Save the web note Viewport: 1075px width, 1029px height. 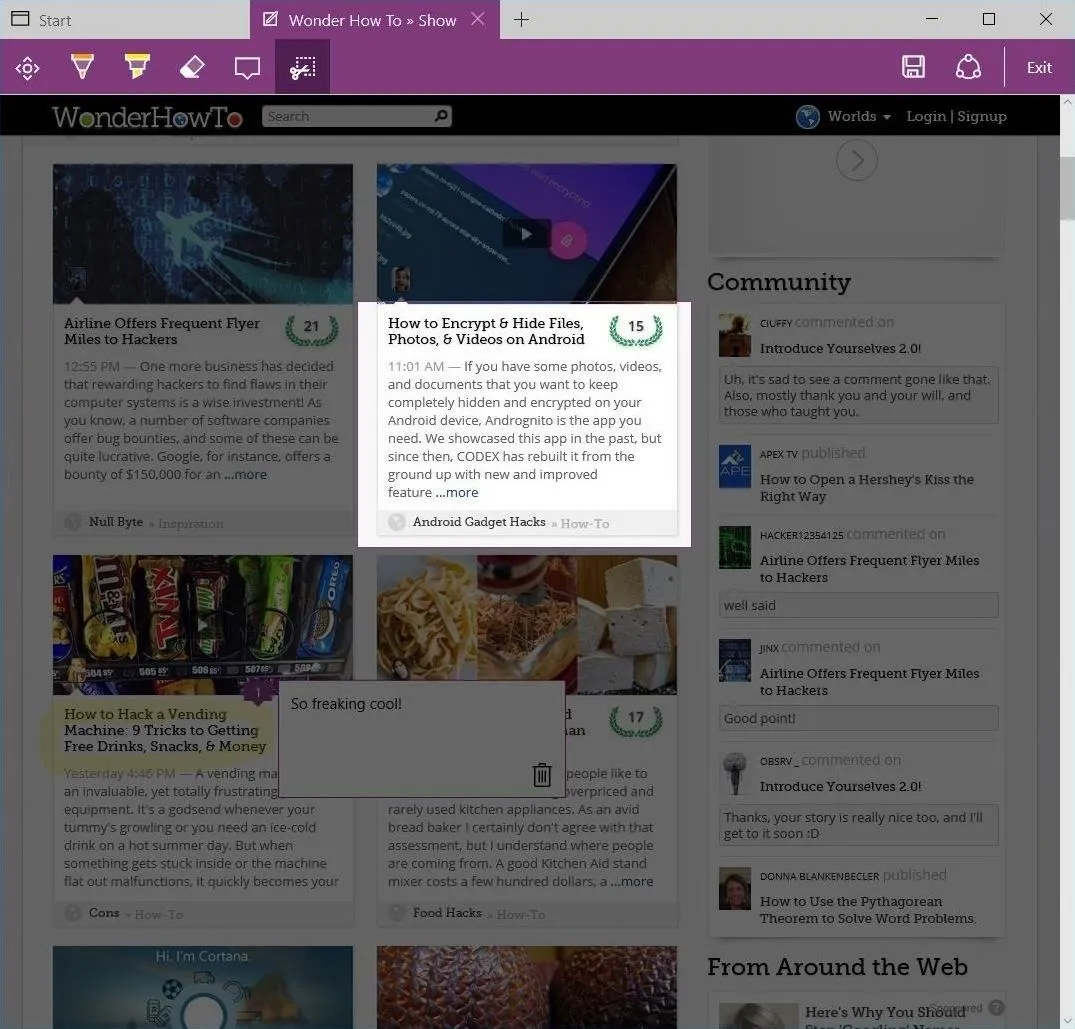[913, 67]
